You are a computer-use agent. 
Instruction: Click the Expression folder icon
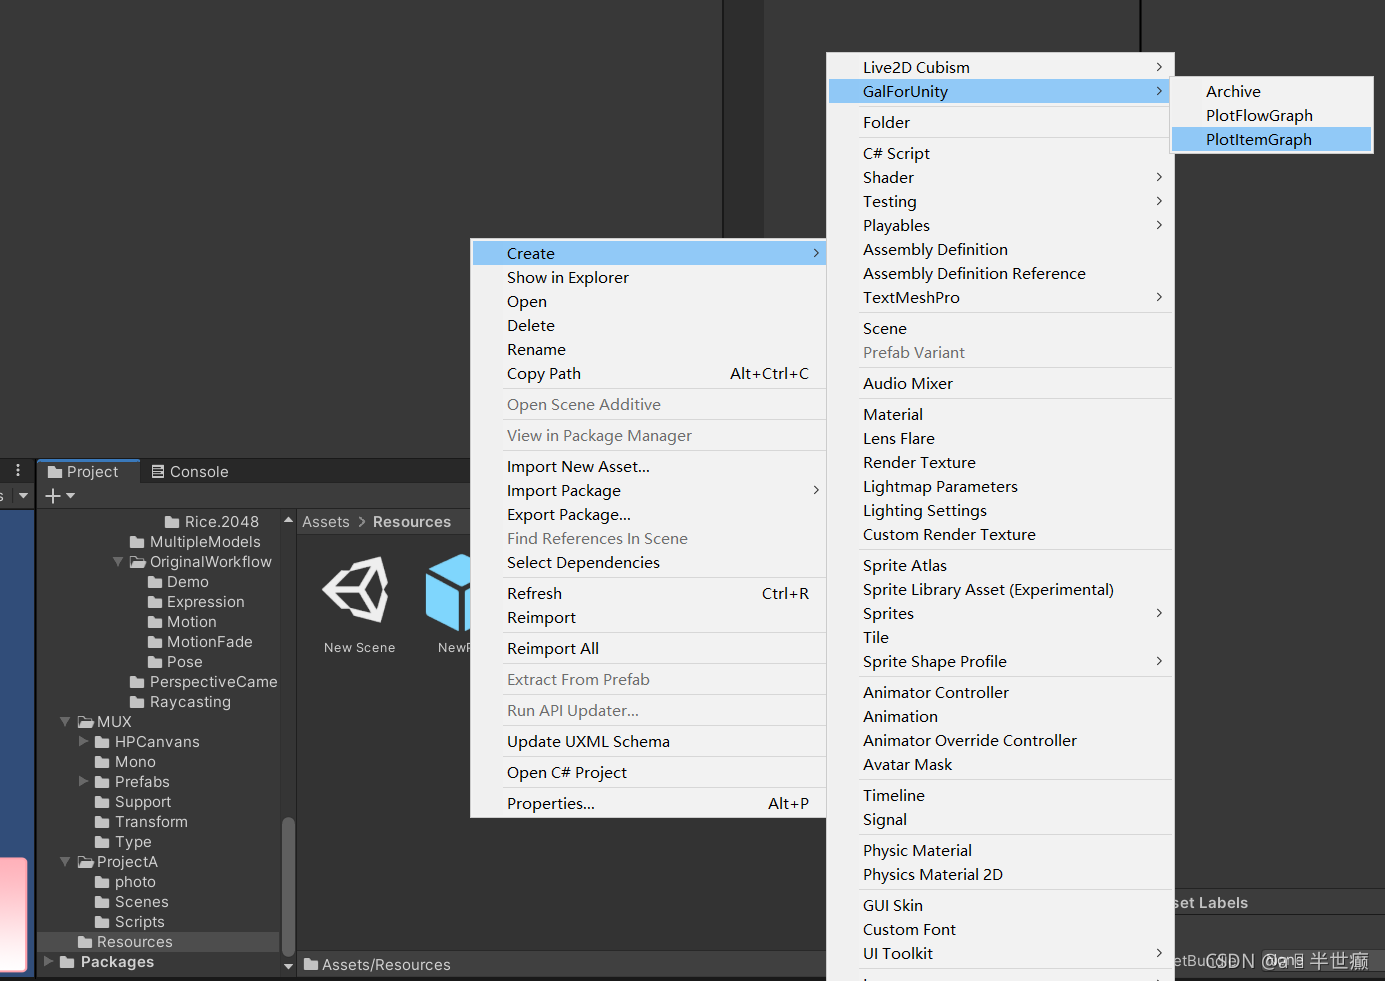pyautogui.click(x=155, y=602)
